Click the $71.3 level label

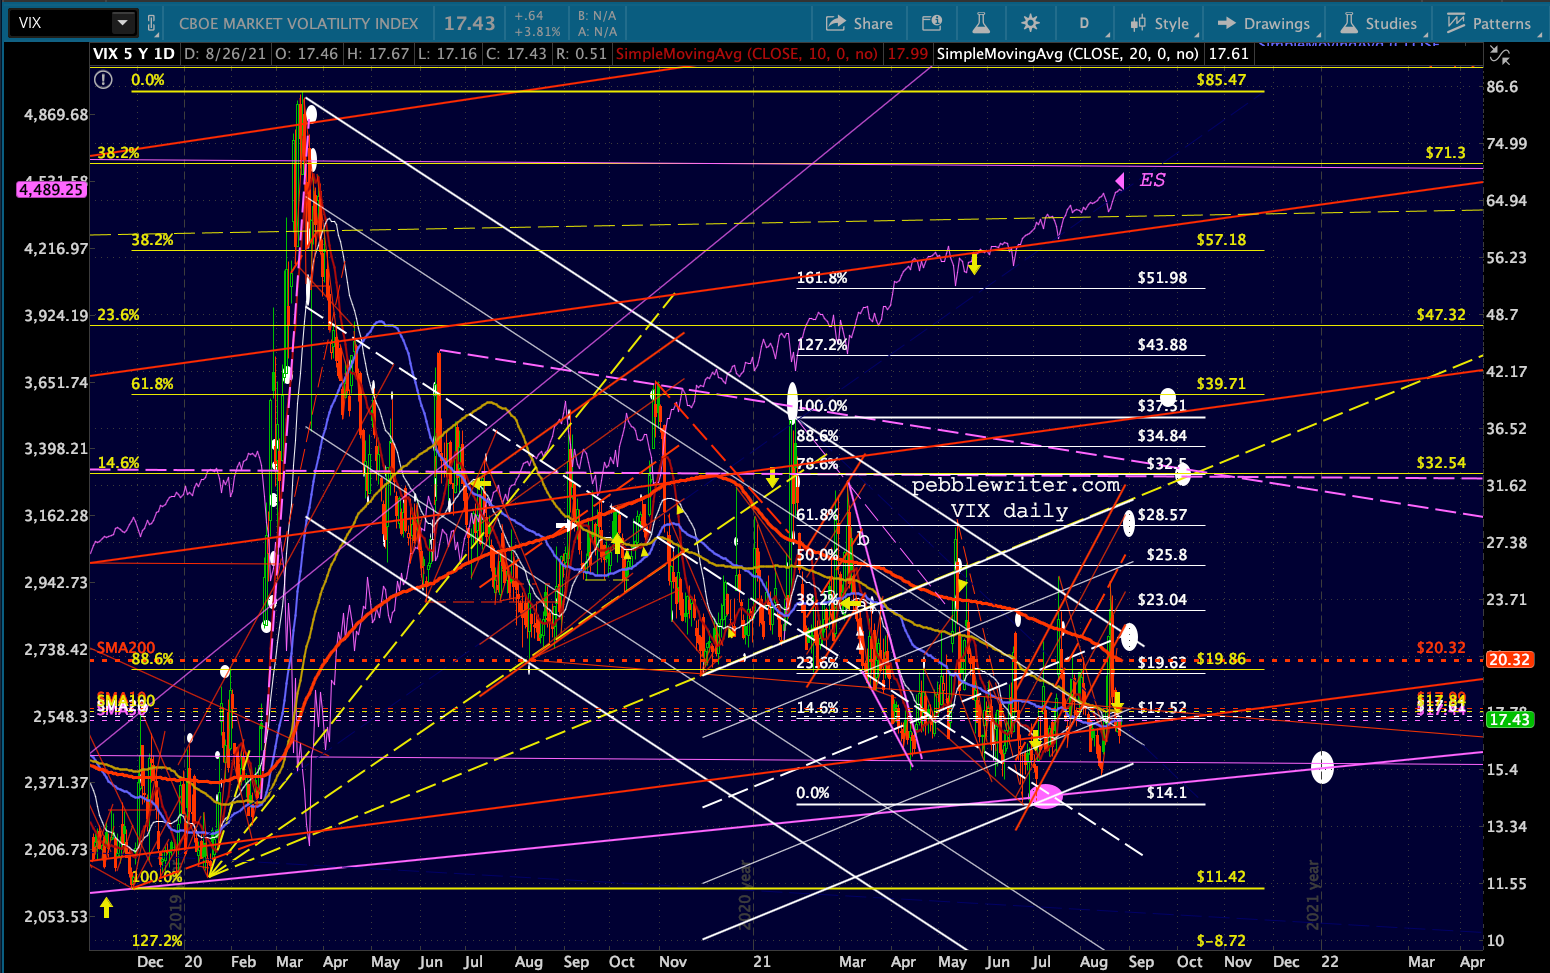click(x=1445, y=153)
